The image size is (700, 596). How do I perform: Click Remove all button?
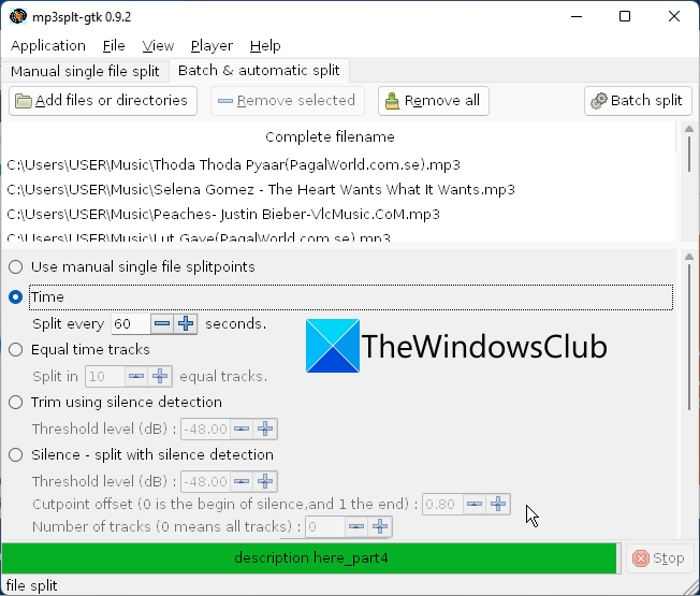433,101
